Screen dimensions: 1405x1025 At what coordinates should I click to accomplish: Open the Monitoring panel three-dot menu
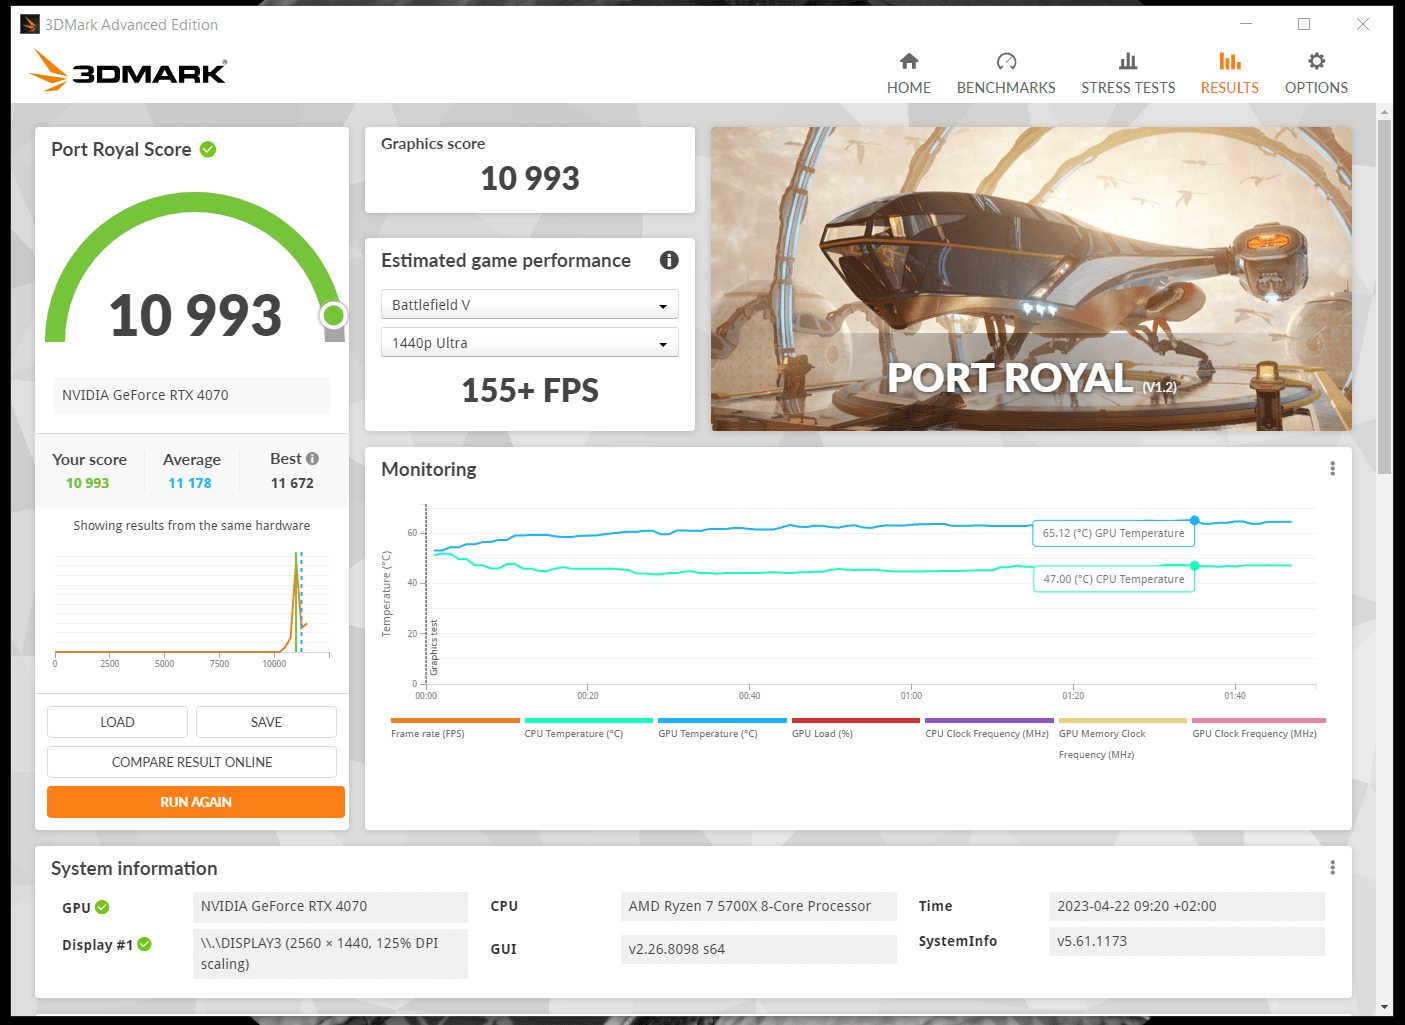(x=1332, y=469)
